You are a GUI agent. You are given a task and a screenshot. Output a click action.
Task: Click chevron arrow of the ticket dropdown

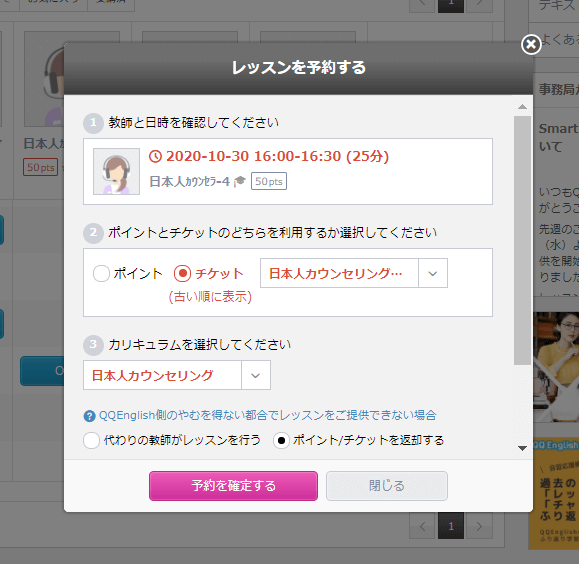(433, 273)
